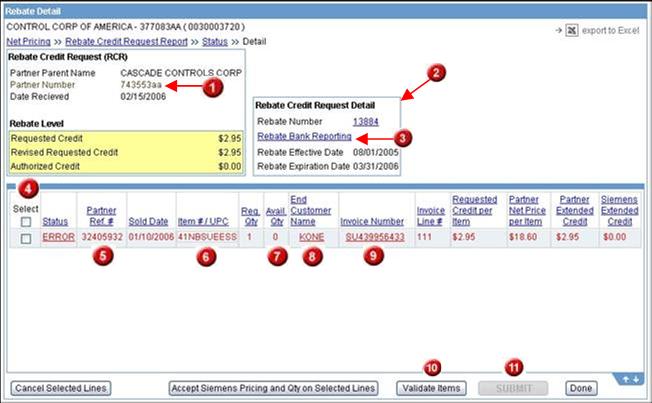
Task: Sort by Partner Net Price per Item
Action: click(527, 210)
